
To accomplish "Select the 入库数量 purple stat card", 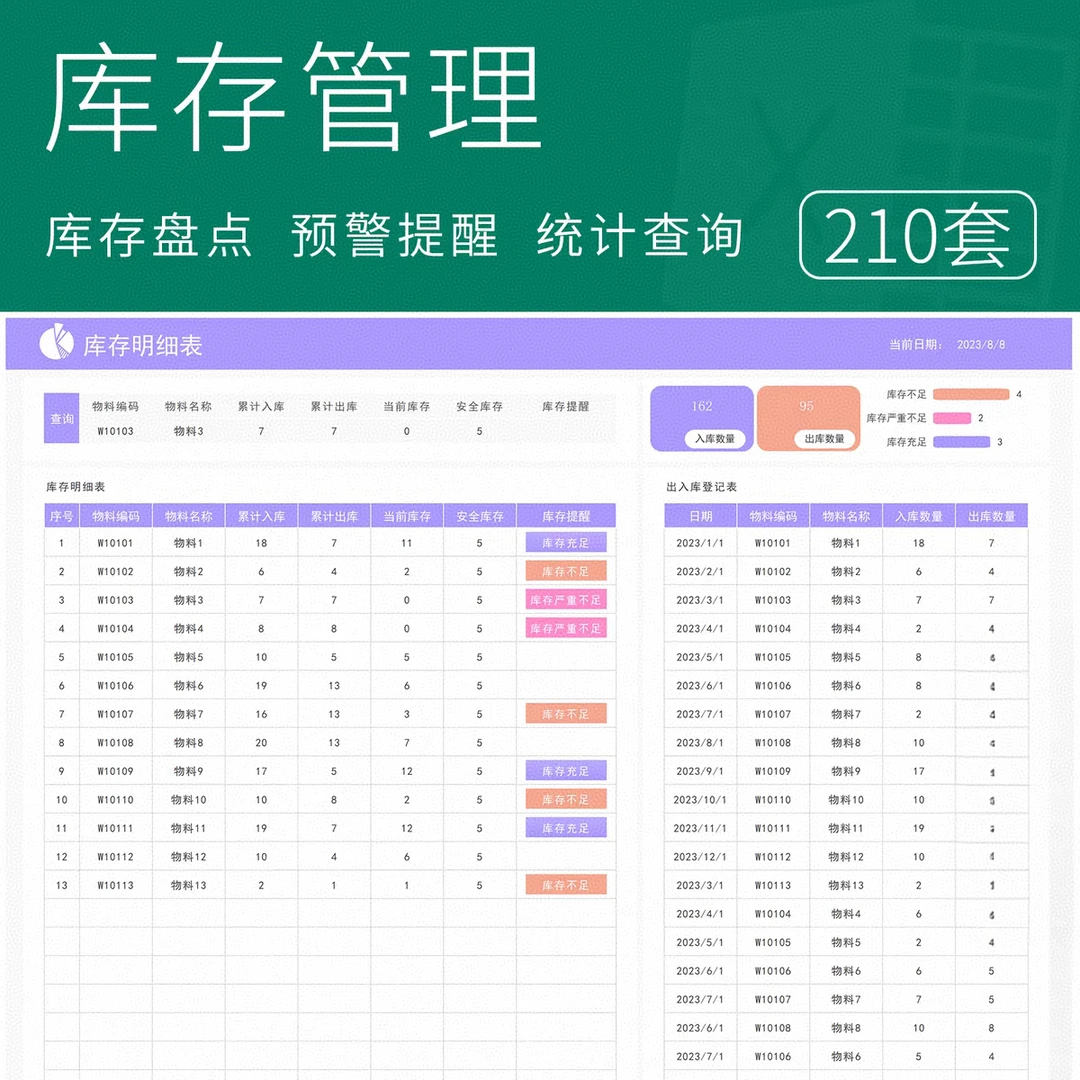I will click(702, 417).
